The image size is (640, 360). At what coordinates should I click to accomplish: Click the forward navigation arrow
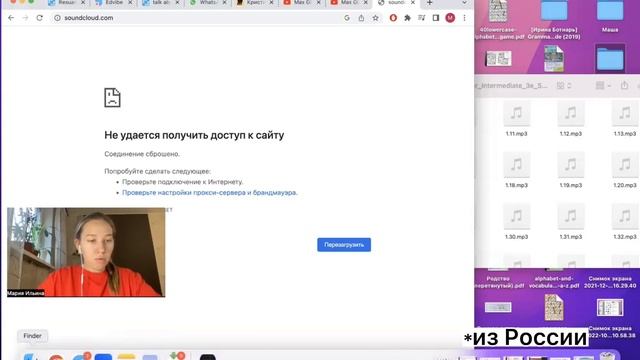coord(25,18)
